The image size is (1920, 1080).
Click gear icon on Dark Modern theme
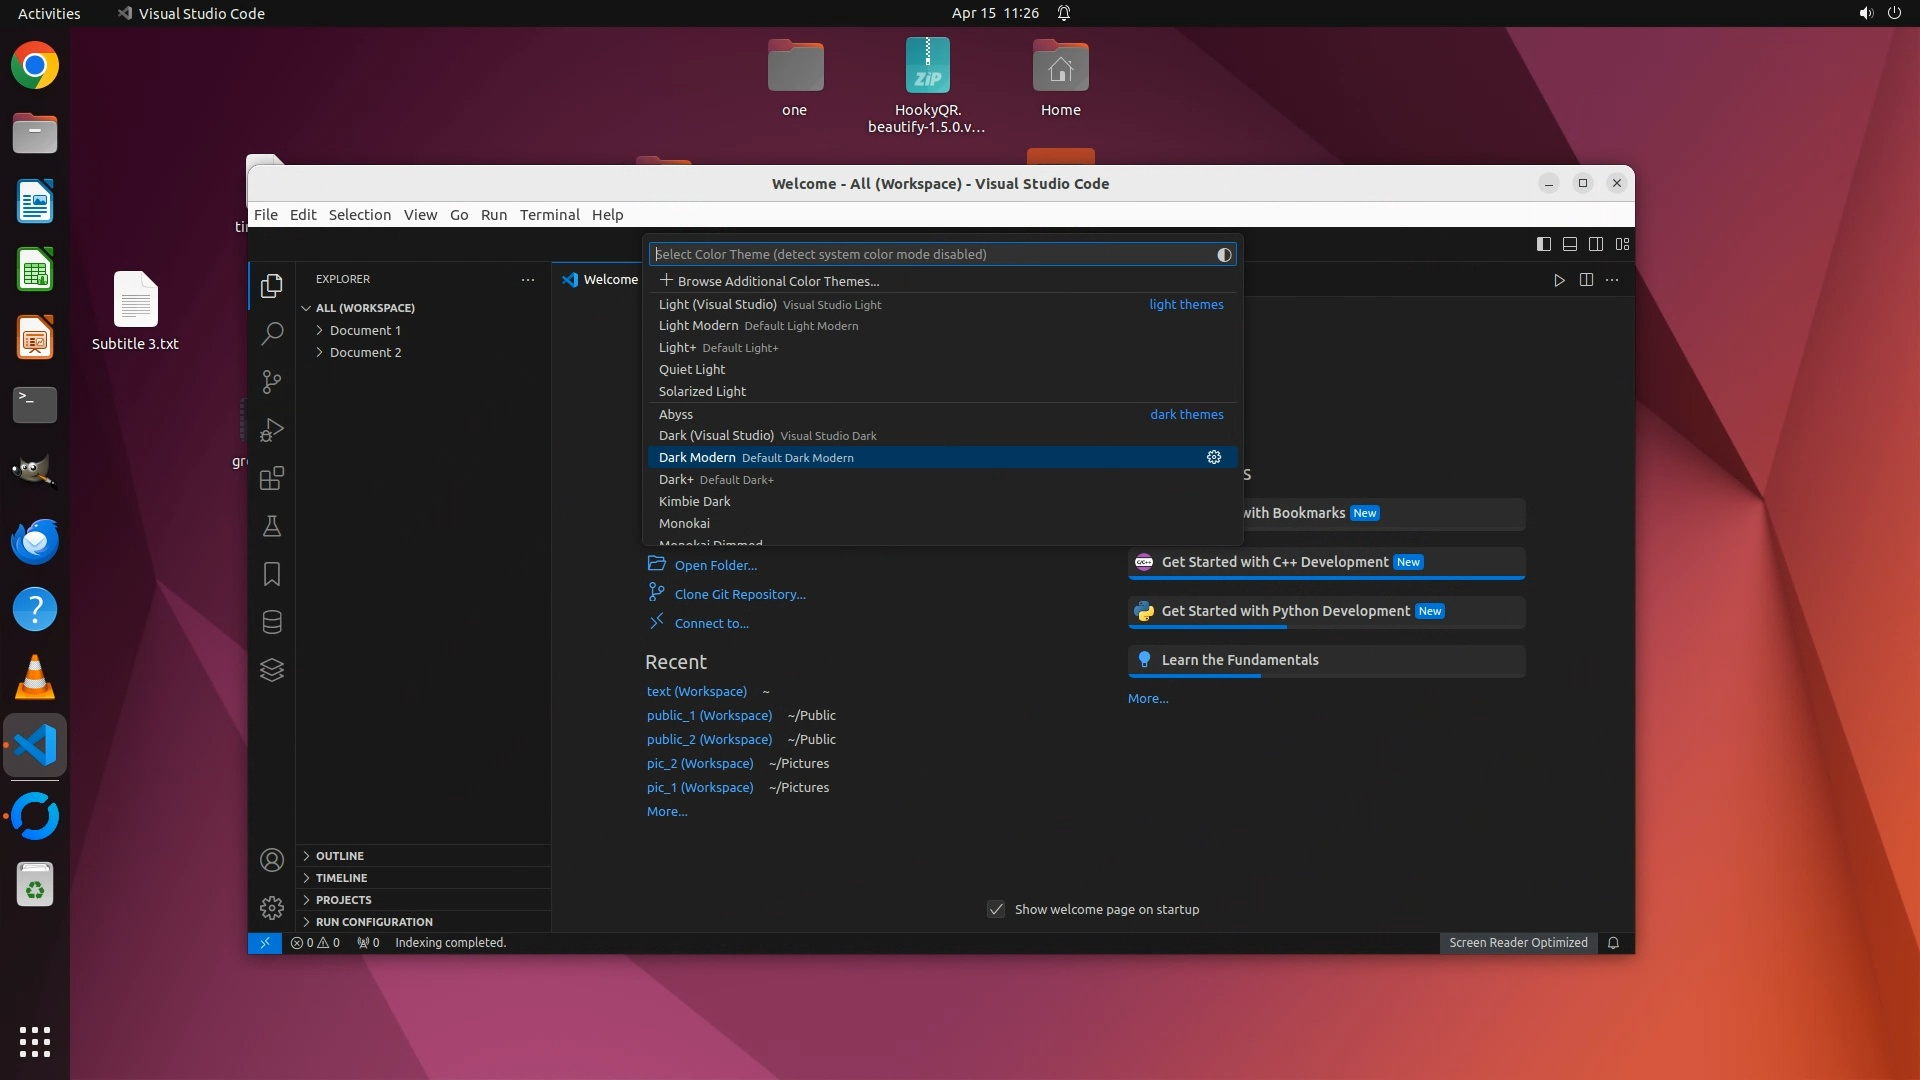(x=1213, y=457)
